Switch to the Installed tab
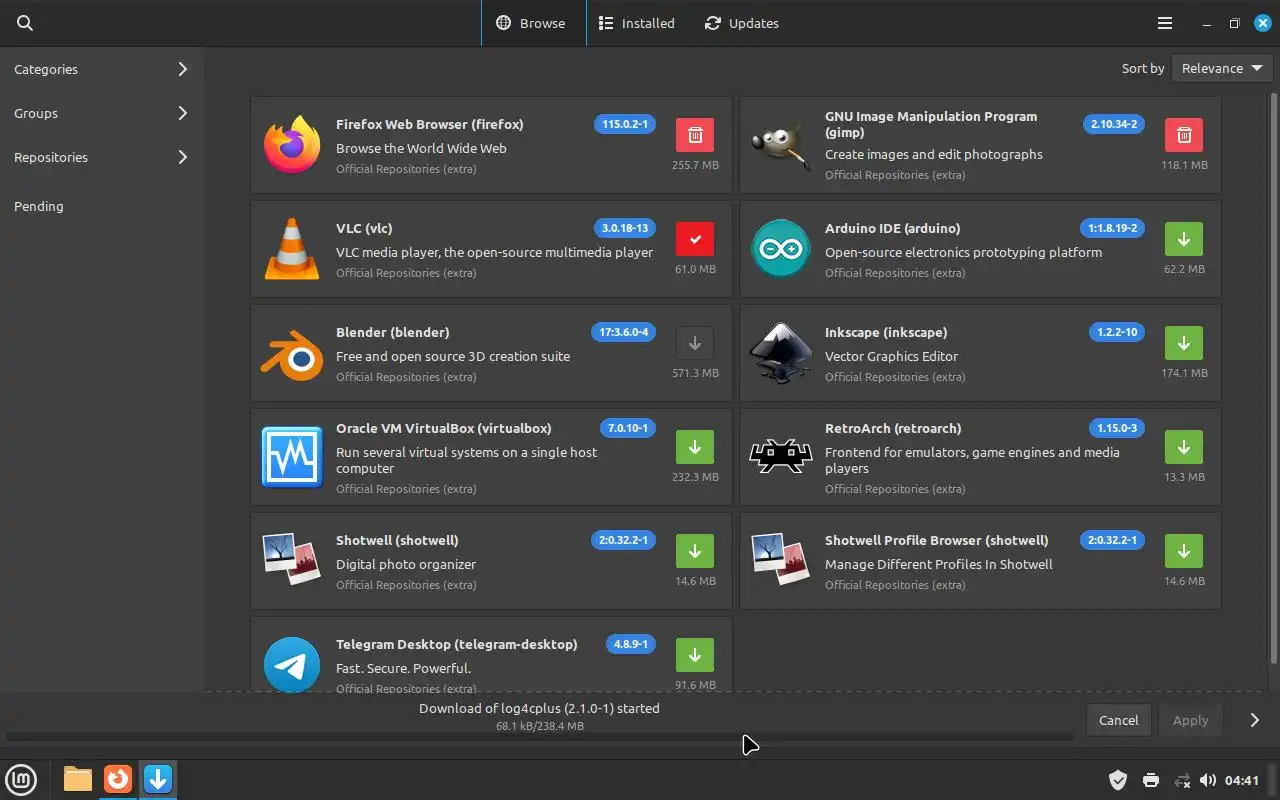The height and width of the screenshot is (800, 1280). tap(637, 23)
